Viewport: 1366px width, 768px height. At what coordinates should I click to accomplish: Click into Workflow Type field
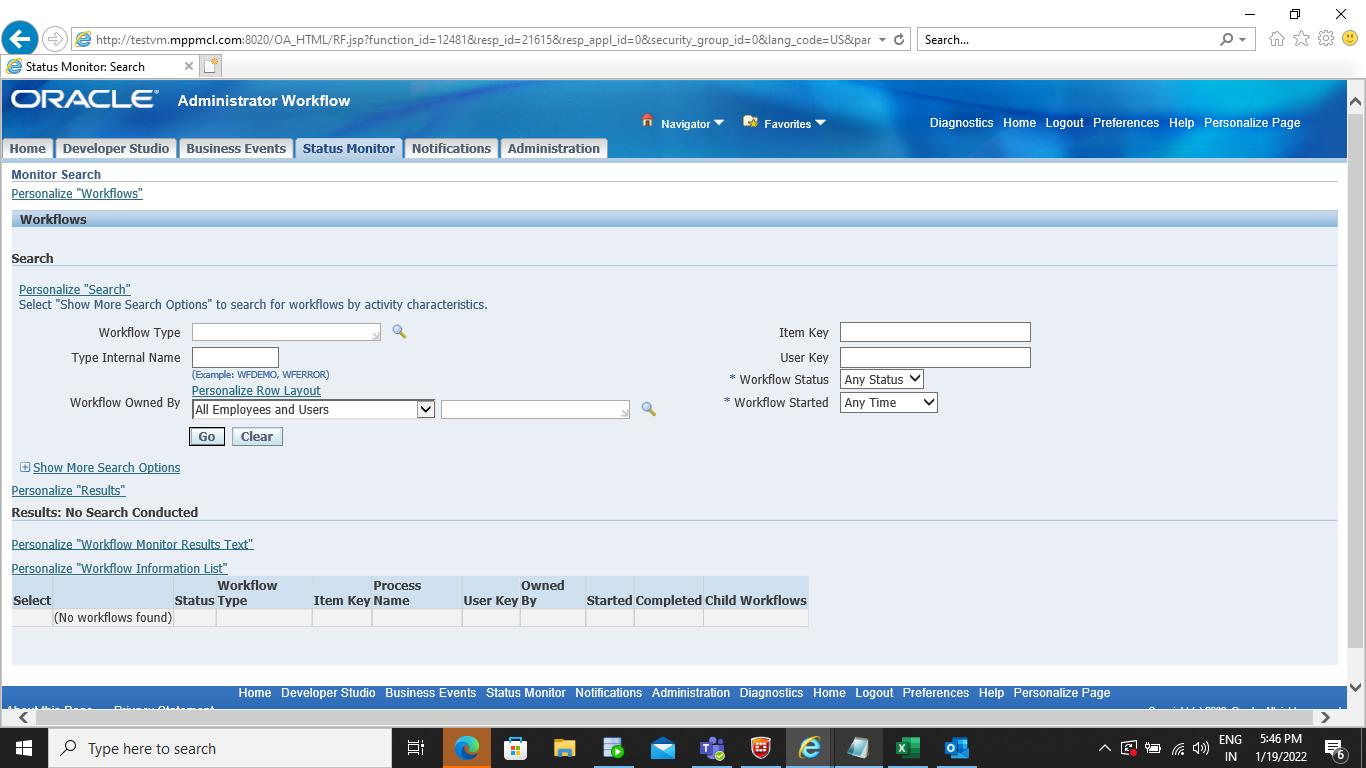(286, 332)
